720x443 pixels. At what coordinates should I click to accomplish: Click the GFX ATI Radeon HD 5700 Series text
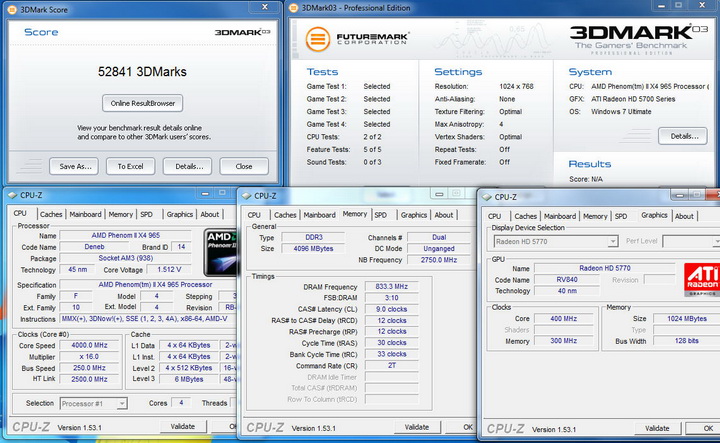click(x=633, y=99)
